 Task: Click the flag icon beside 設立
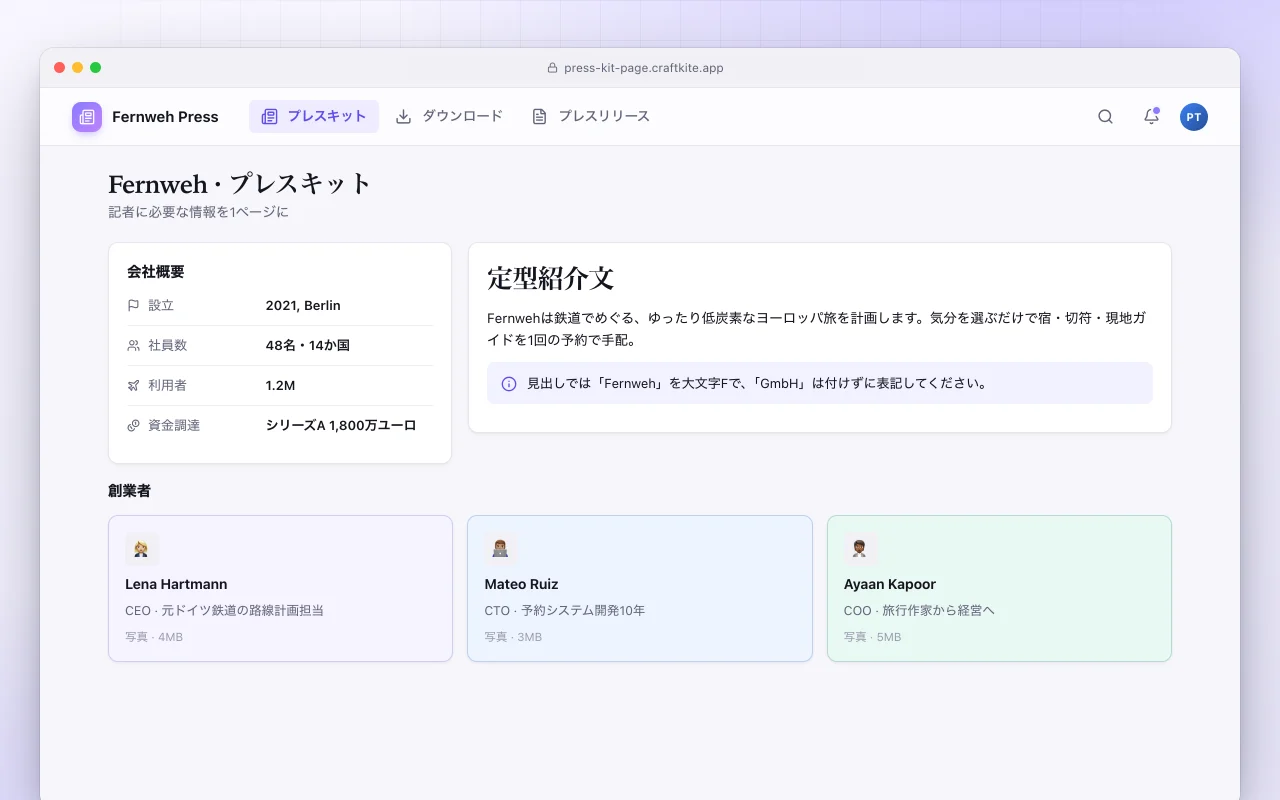coord(133,306)
